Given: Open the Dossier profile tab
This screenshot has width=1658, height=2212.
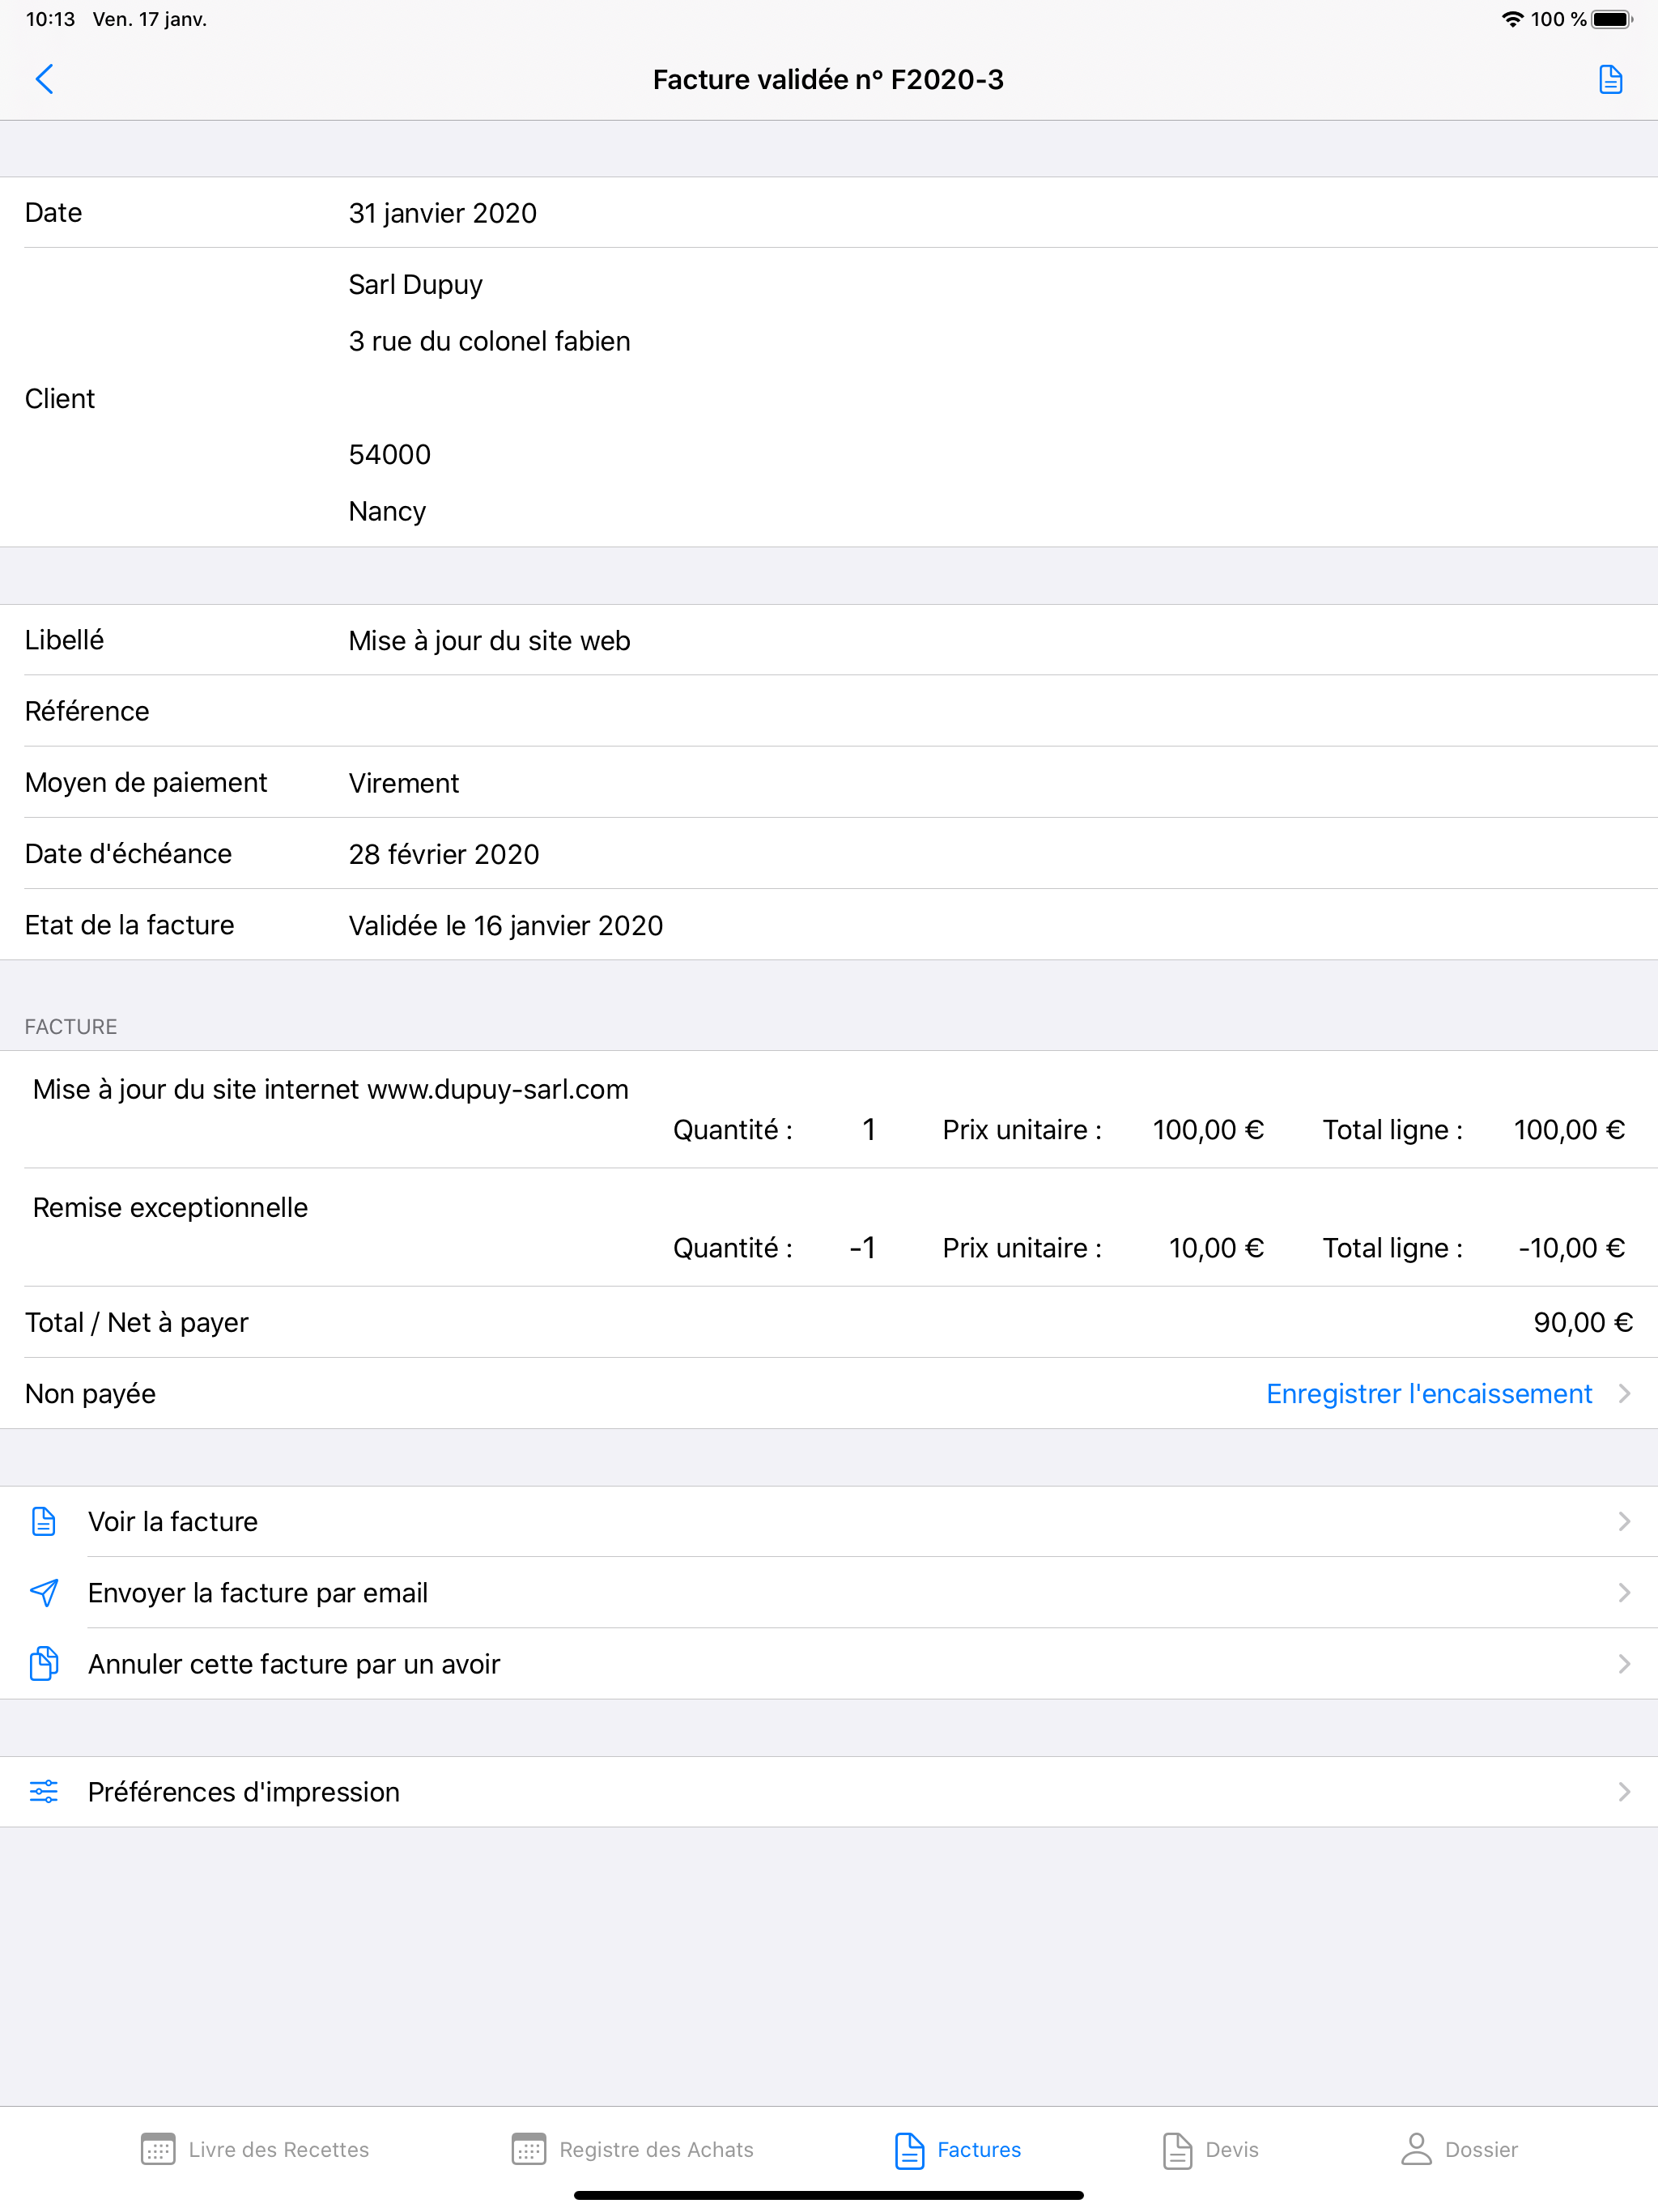Looking at the screenshot, I should click(1459, 2149).
